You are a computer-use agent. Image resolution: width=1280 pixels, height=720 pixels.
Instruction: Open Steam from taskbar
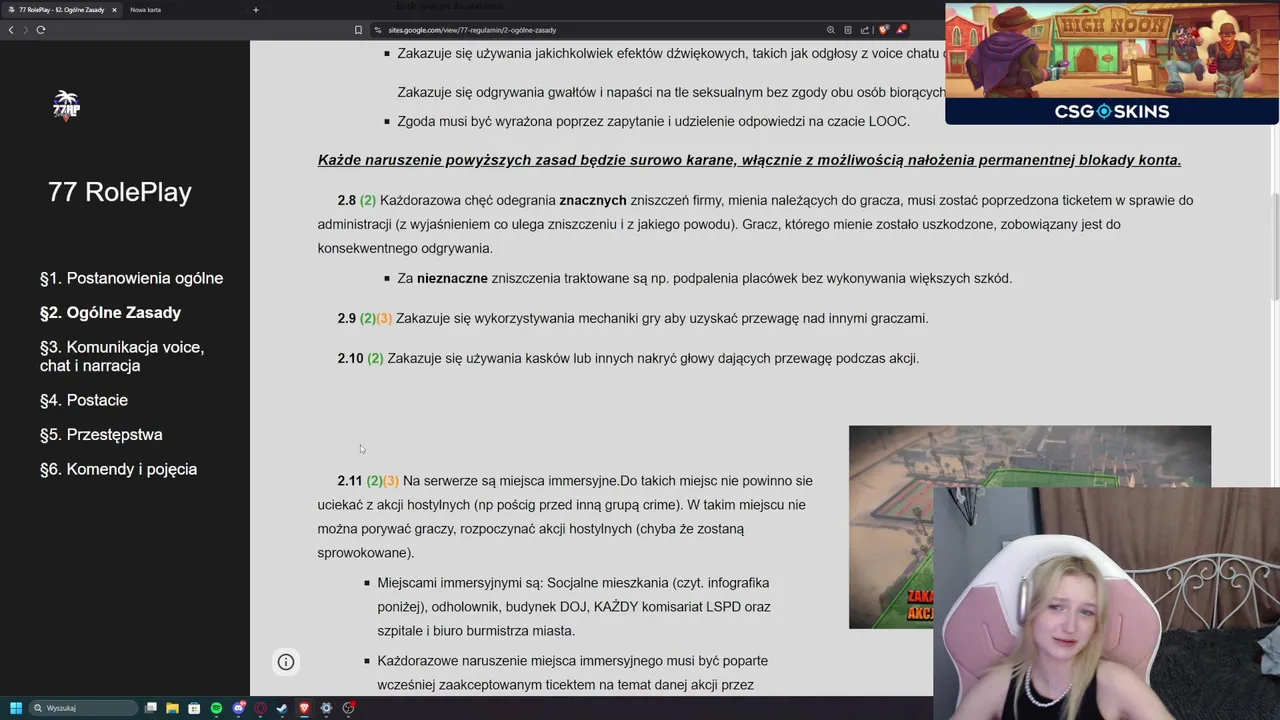click(x=282, y=708)
